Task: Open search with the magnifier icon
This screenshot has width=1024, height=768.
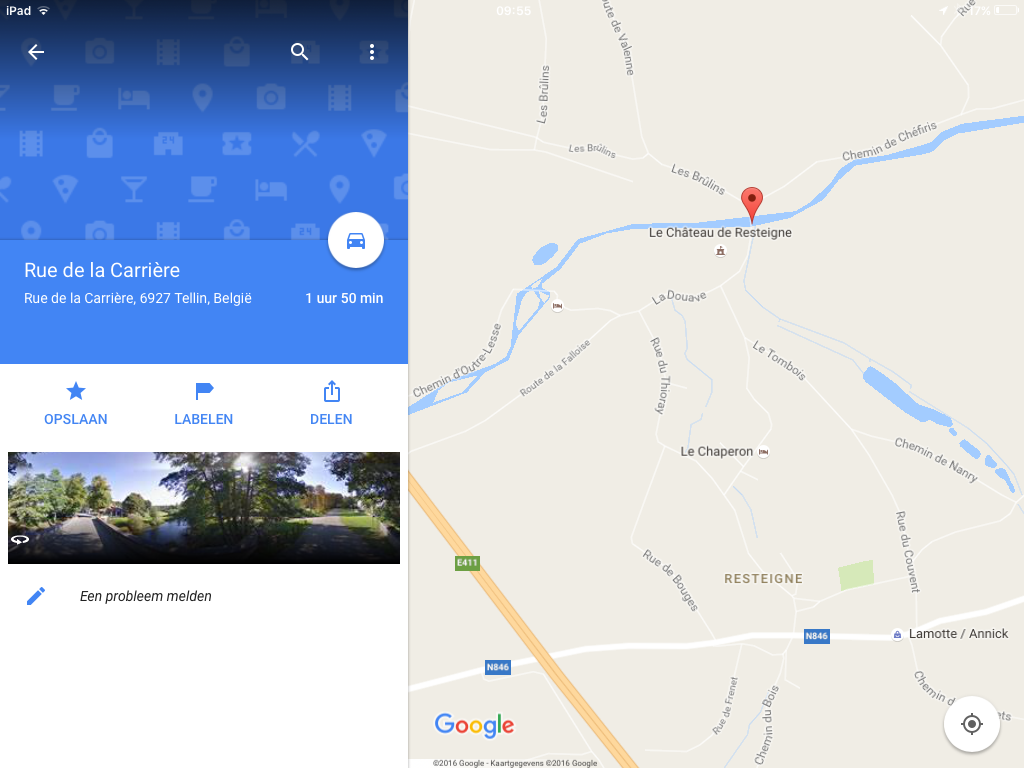Action: pyautogui.click(x=299, y=52)
